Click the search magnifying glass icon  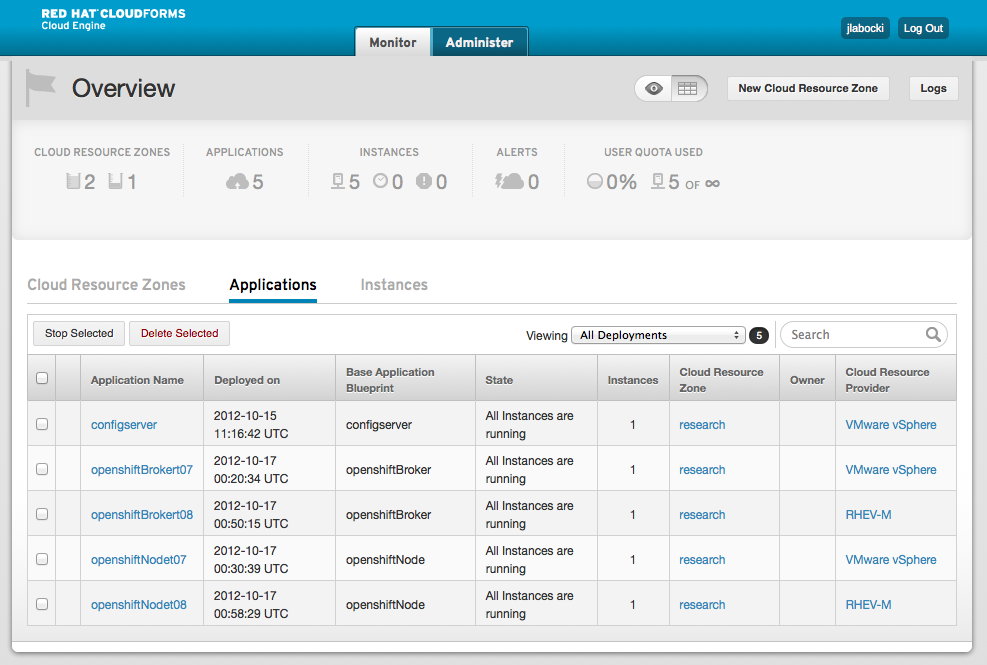[932, 335]
